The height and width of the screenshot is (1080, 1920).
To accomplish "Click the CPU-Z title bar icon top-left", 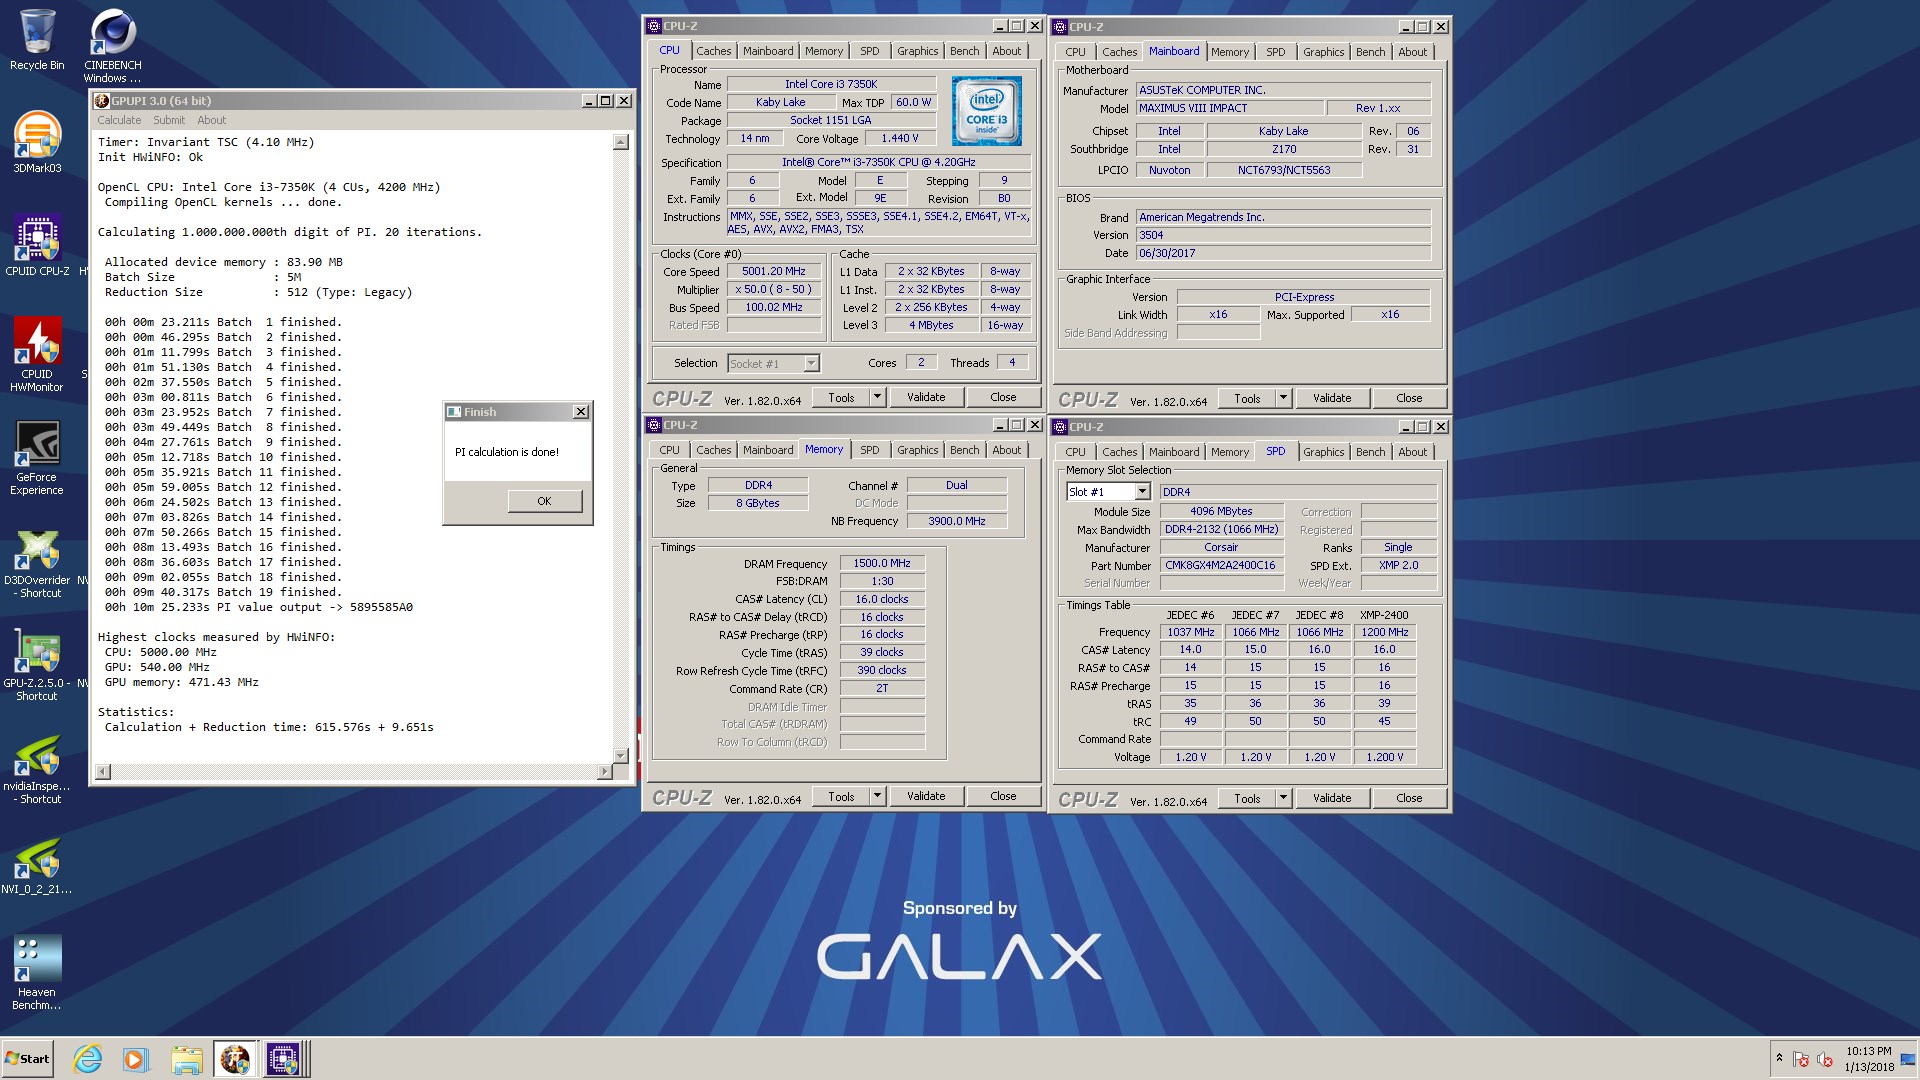I will (x=654, y=26).
